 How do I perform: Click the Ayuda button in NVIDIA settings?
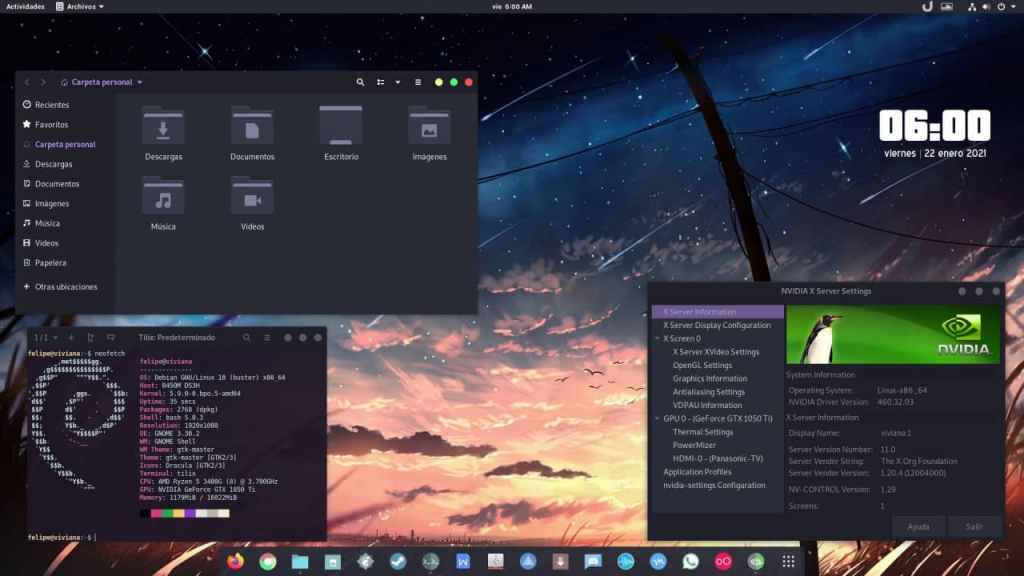918,526
